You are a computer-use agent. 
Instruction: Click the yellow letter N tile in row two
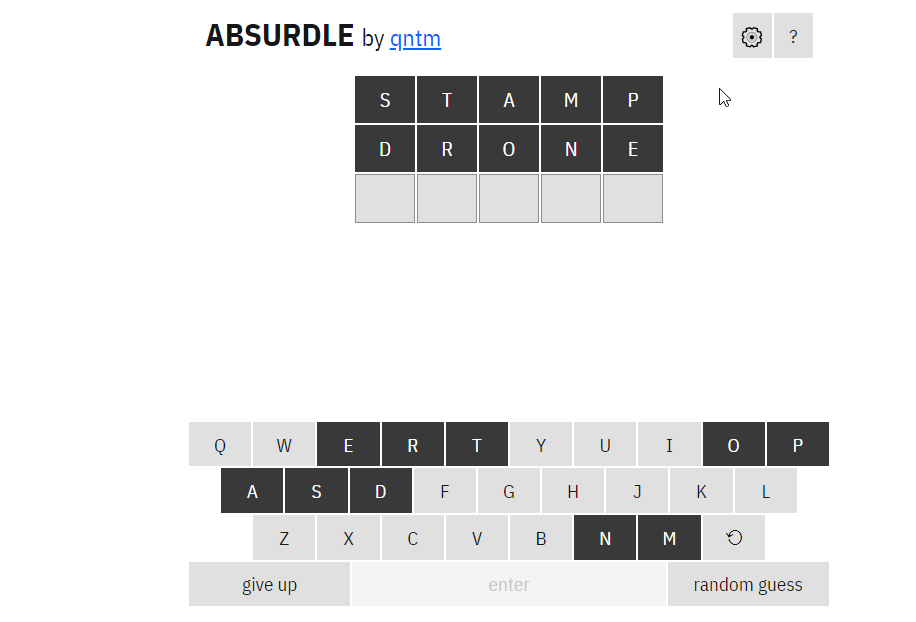tap(571, 148)
